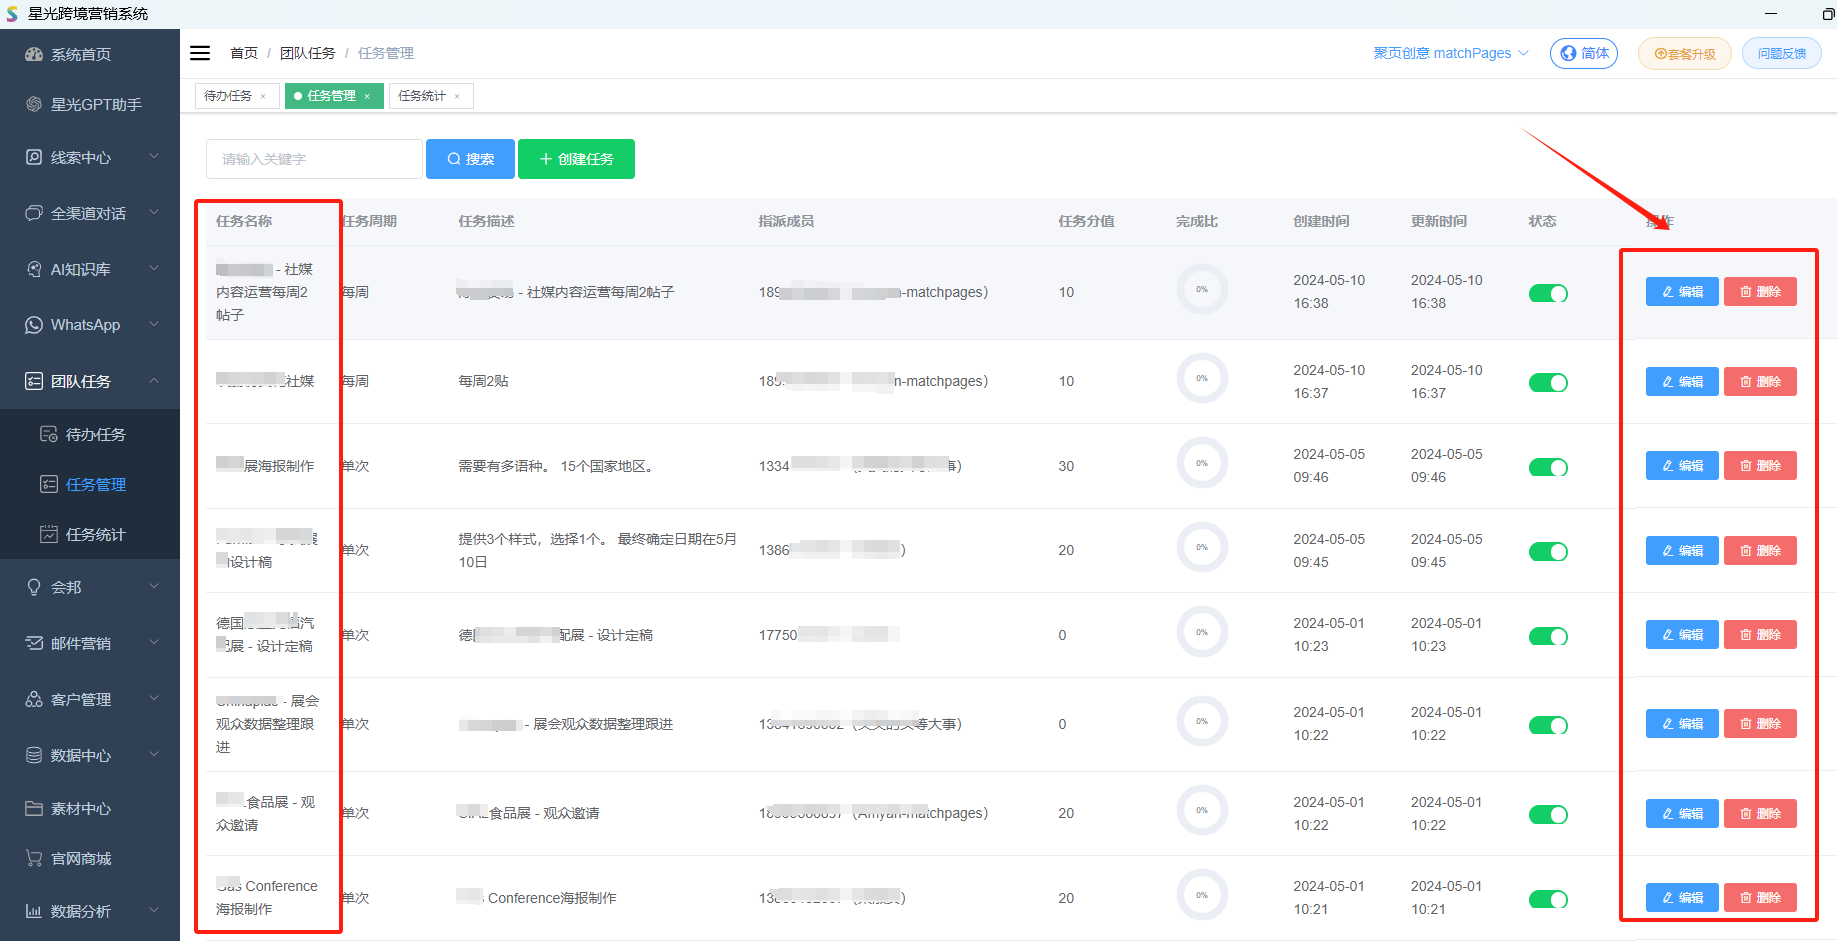
Task: Click the 全渠道对话 chat icon
Action: tap(34, 213)
